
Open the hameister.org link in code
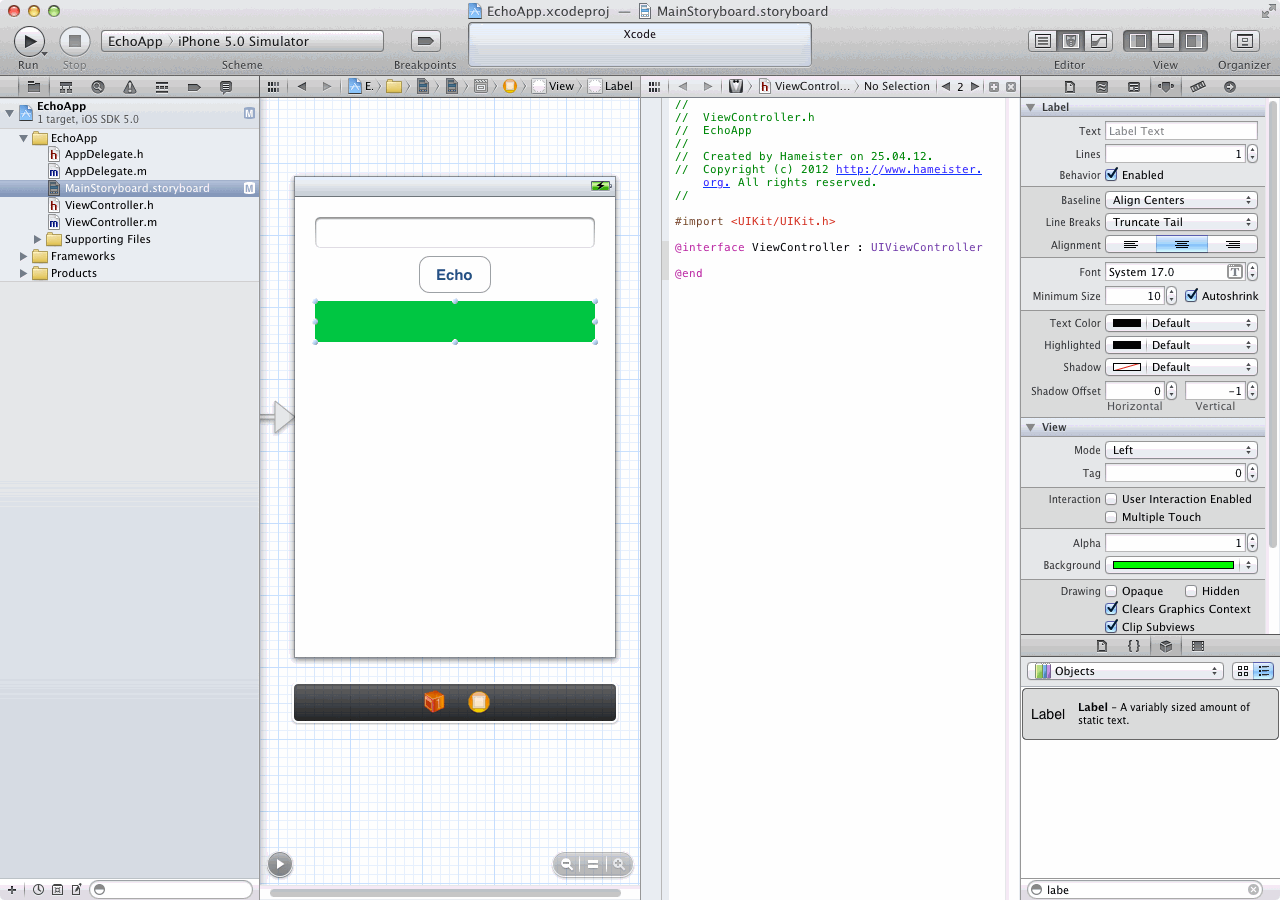point(907,169)
